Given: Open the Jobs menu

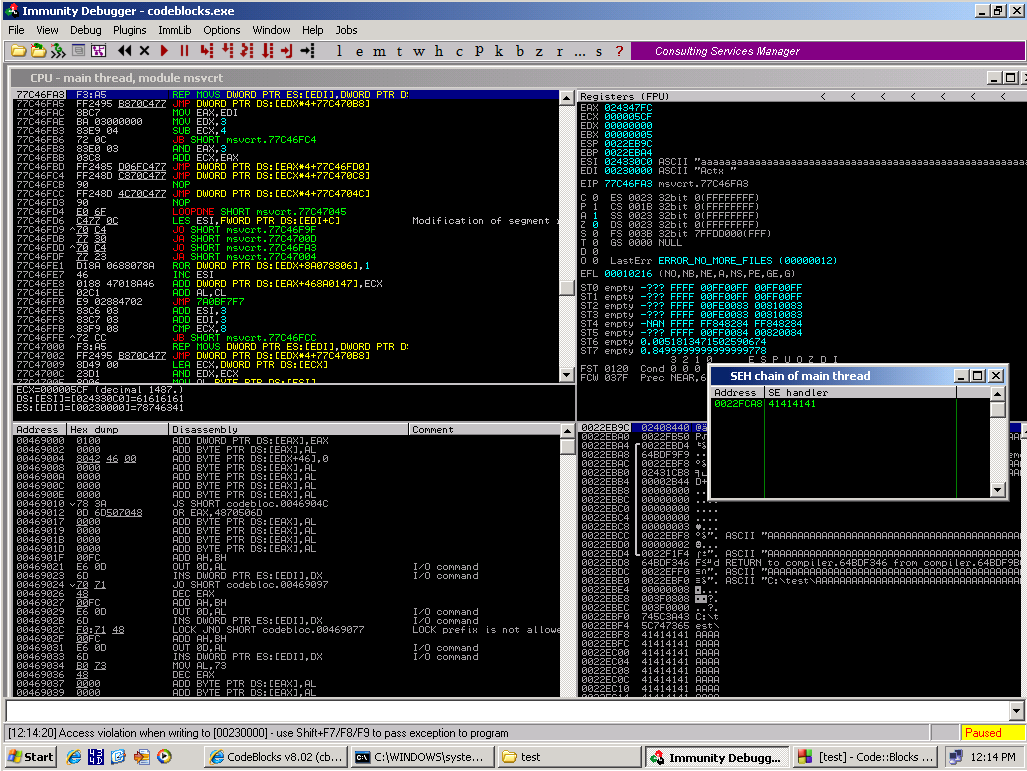Looking at the screenshot, I should pyautogui.click(x=346, y=30).
